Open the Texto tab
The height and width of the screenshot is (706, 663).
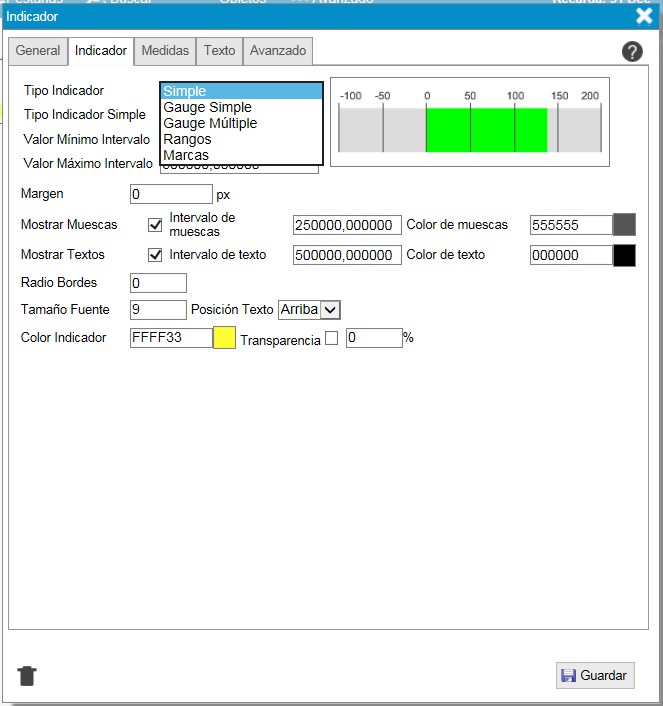[x=220, y=51]
